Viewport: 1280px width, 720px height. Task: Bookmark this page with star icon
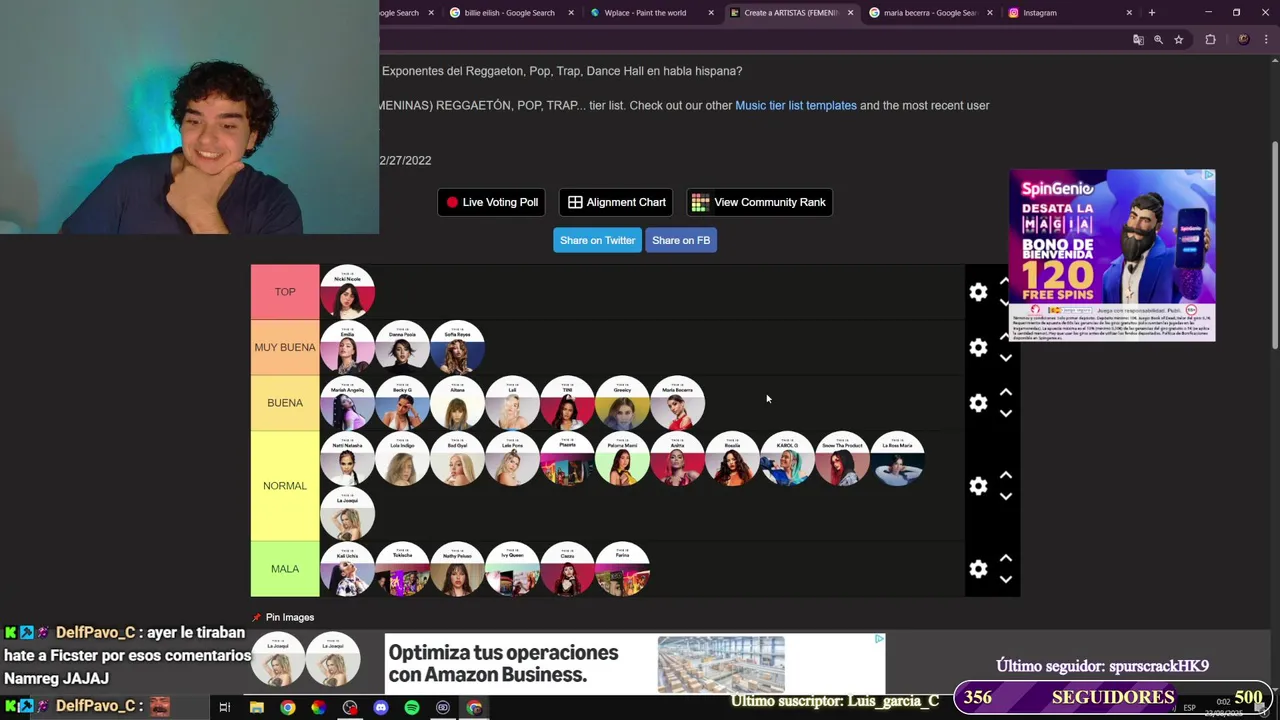point(1179,40)
